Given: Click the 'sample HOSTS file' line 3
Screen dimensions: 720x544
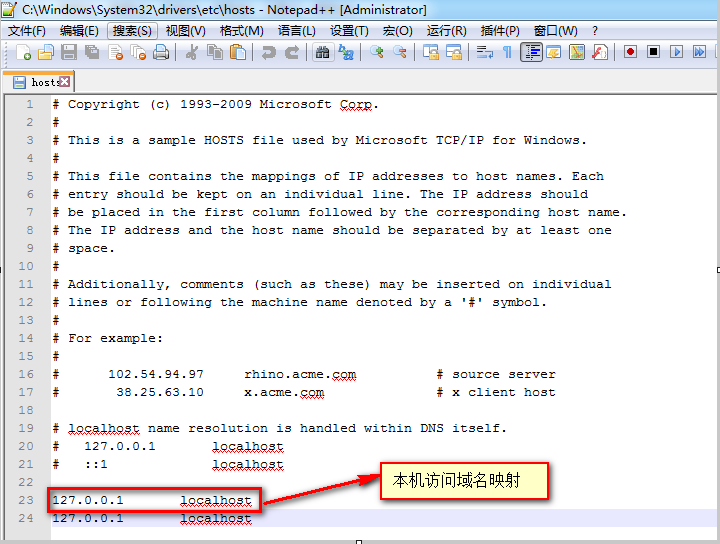Looking at the screenshot, I should (x=320, y=140).
